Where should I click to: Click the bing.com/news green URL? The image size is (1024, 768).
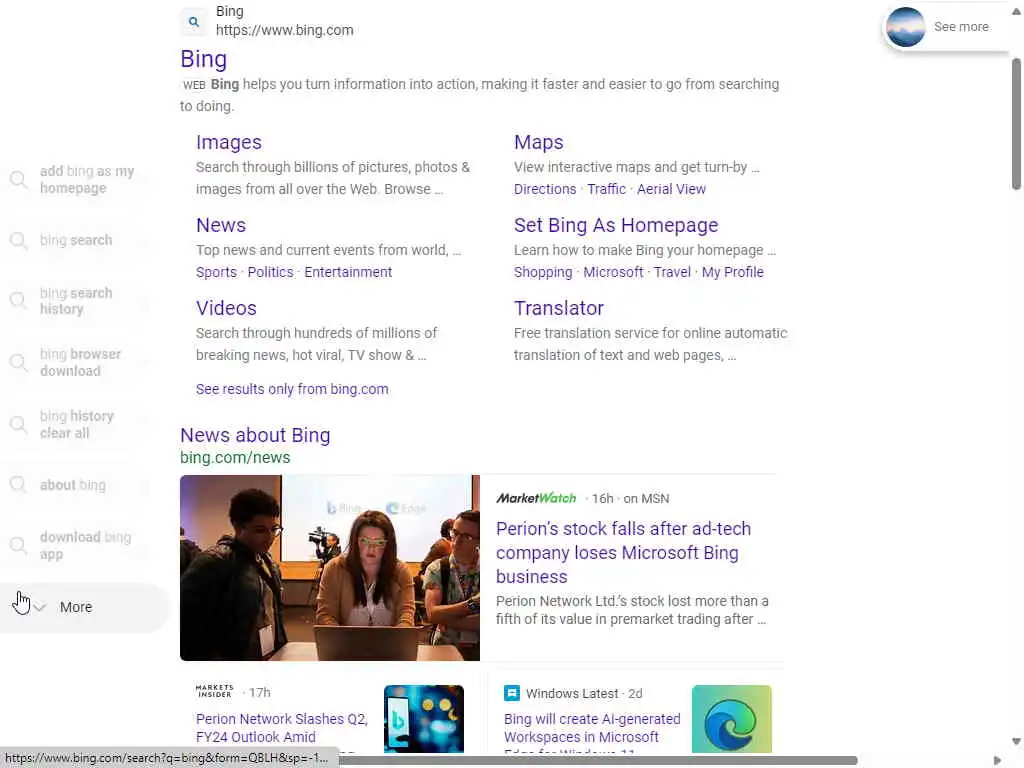point(235,458)
